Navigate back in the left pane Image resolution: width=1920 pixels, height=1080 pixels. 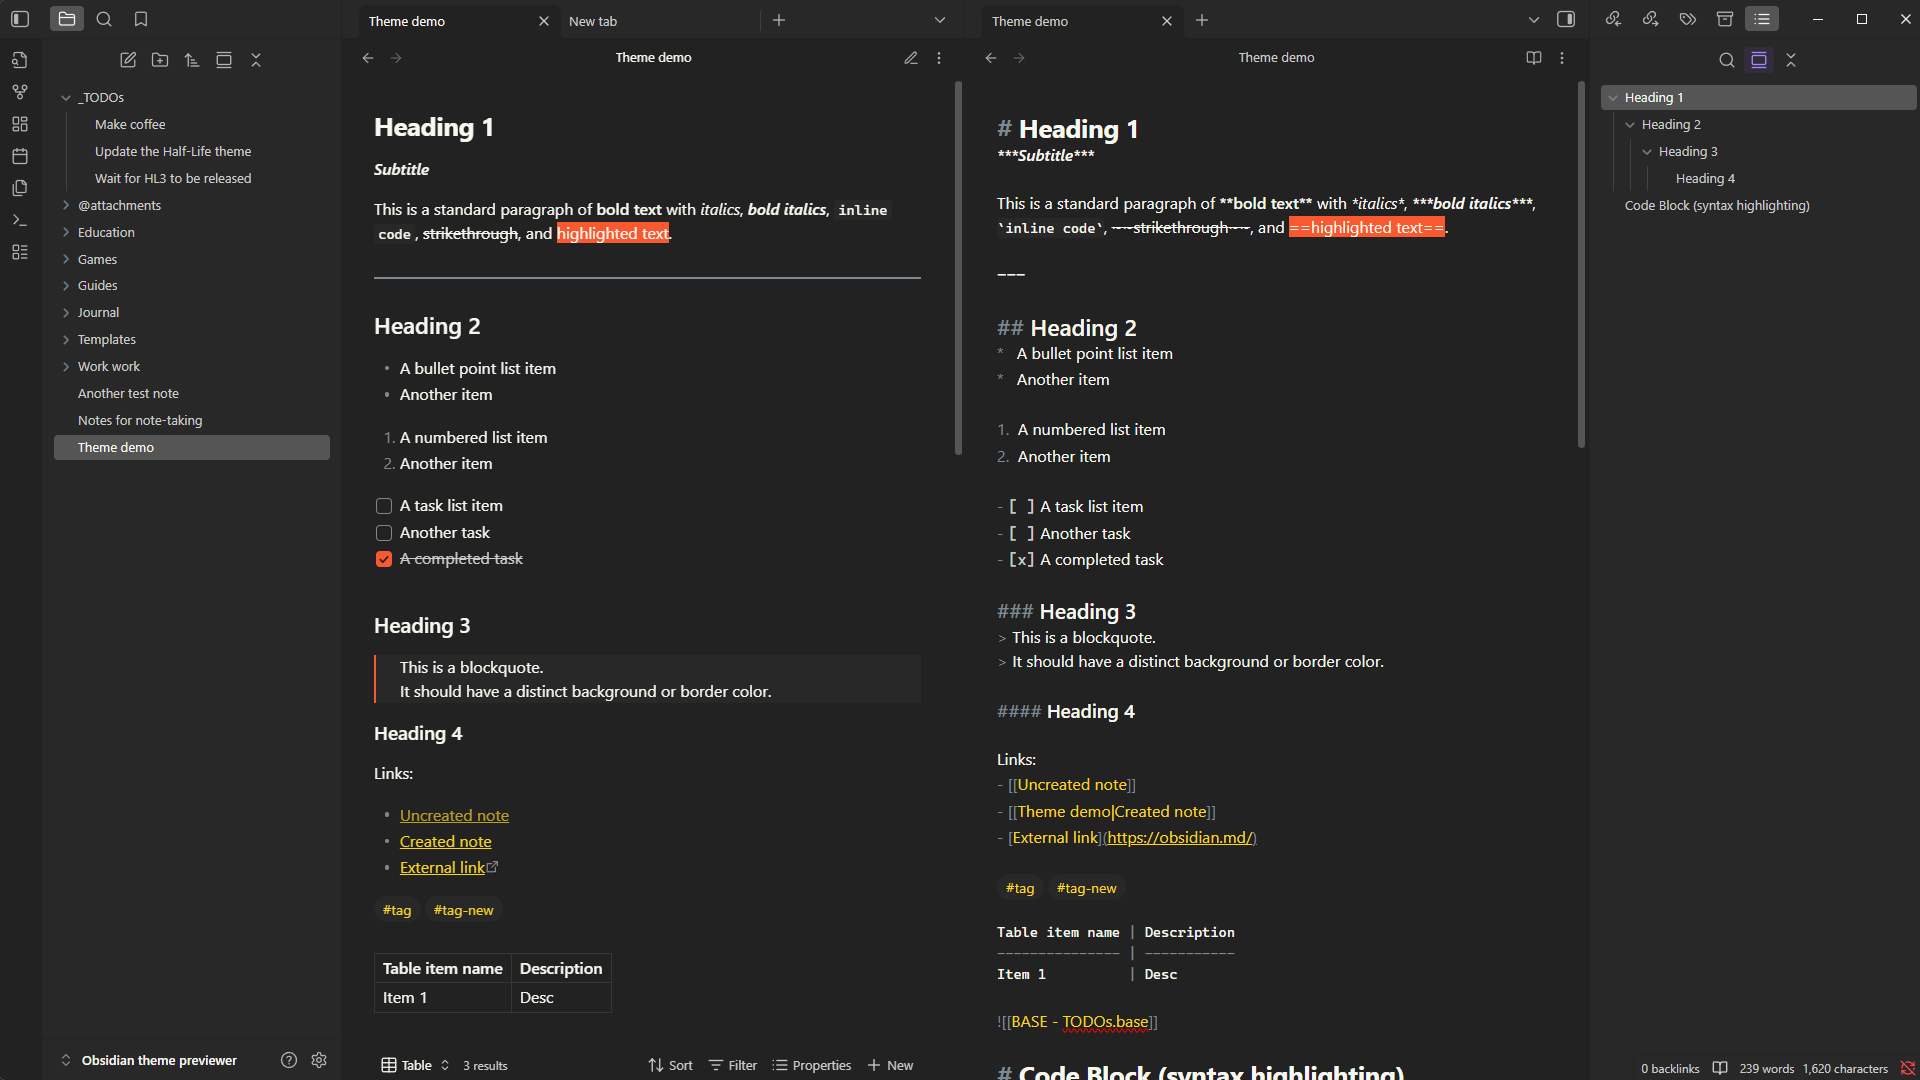[368, 58]
